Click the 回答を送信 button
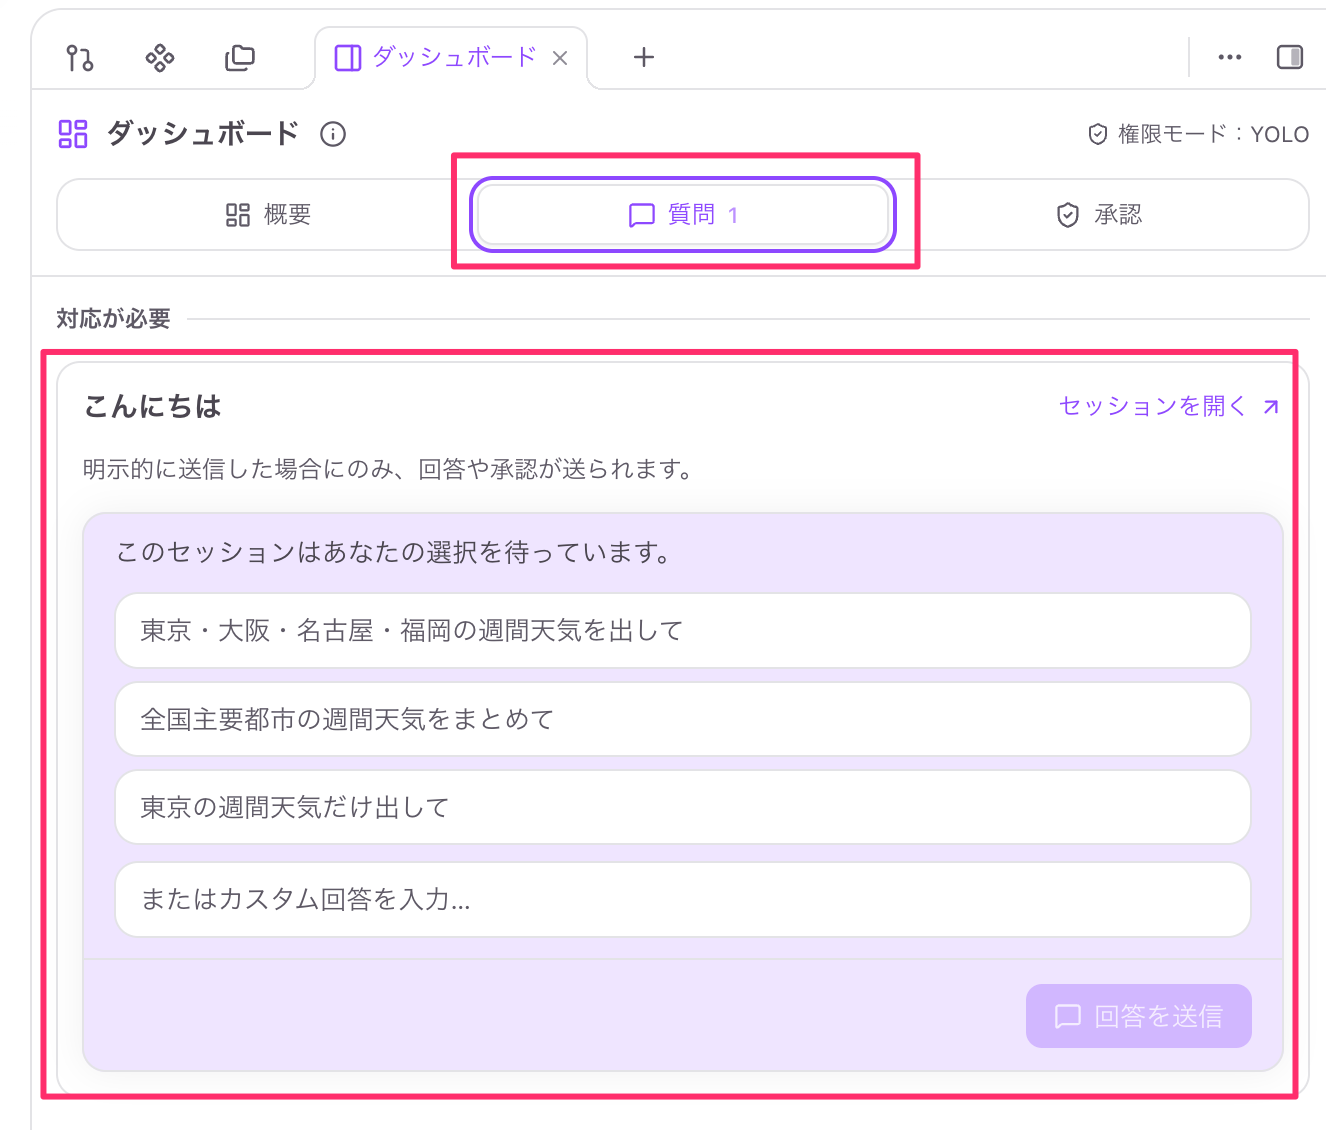Screen dimensions: 1326x1130 (x=1139, y=1016)
